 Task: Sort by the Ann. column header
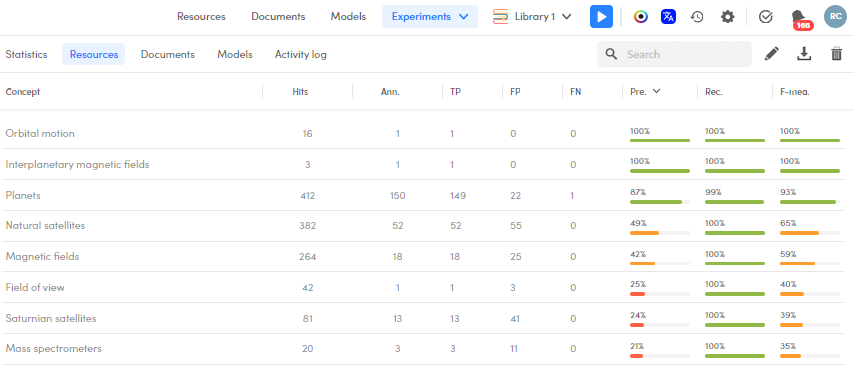tap(390, 92)
